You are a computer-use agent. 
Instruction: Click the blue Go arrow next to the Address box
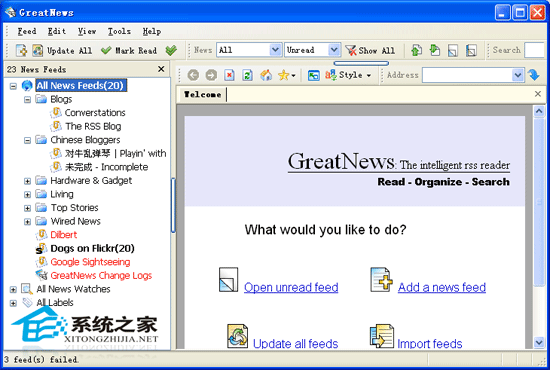(534, 75)
